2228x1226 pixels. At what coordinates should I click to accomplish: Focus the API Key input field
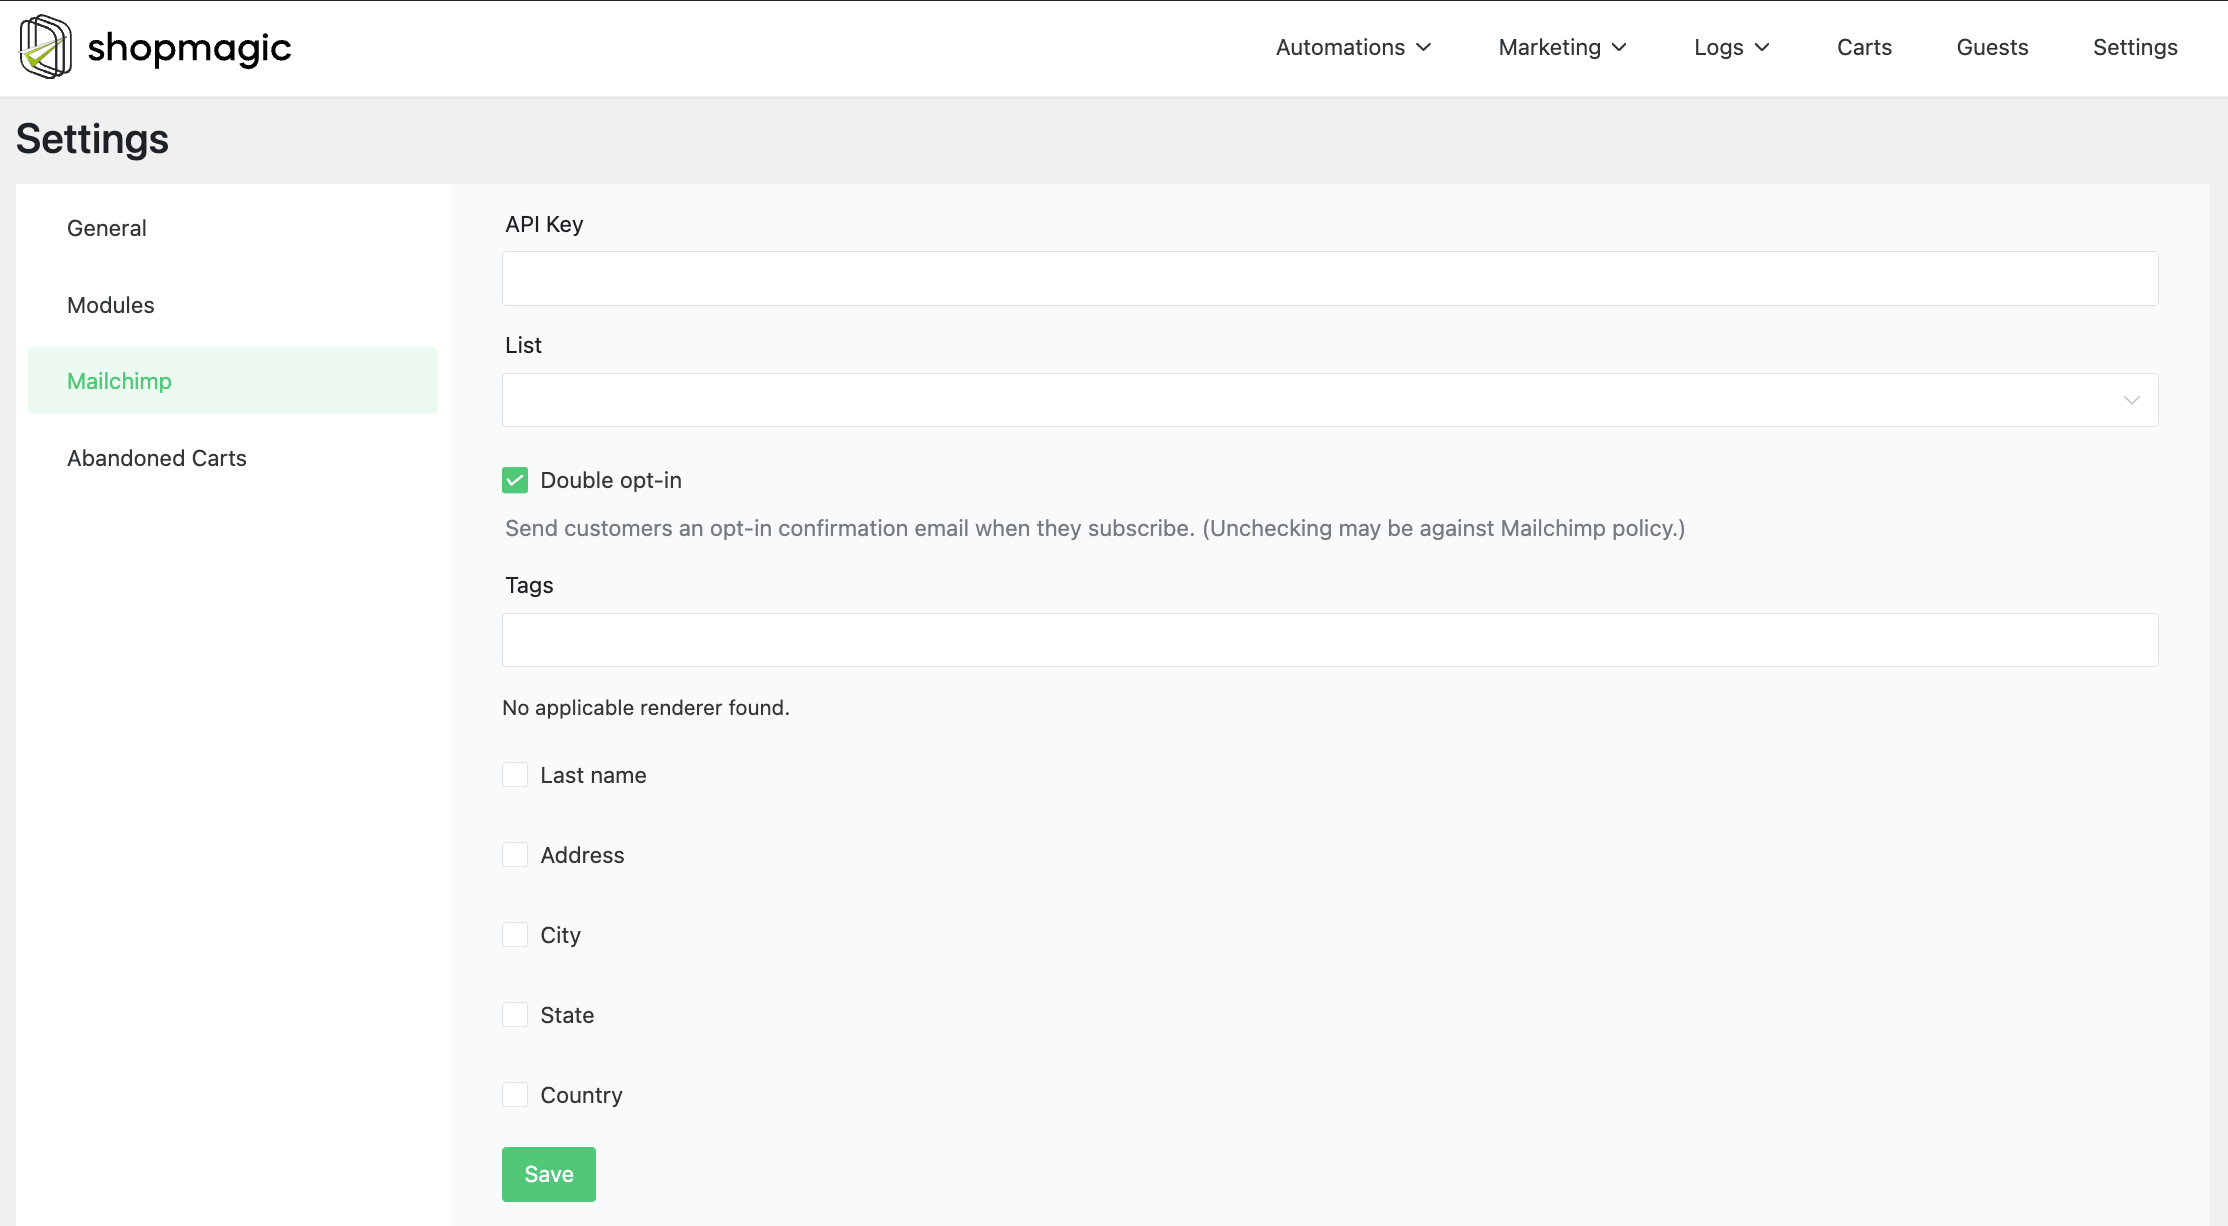[x=1330, y=278]
